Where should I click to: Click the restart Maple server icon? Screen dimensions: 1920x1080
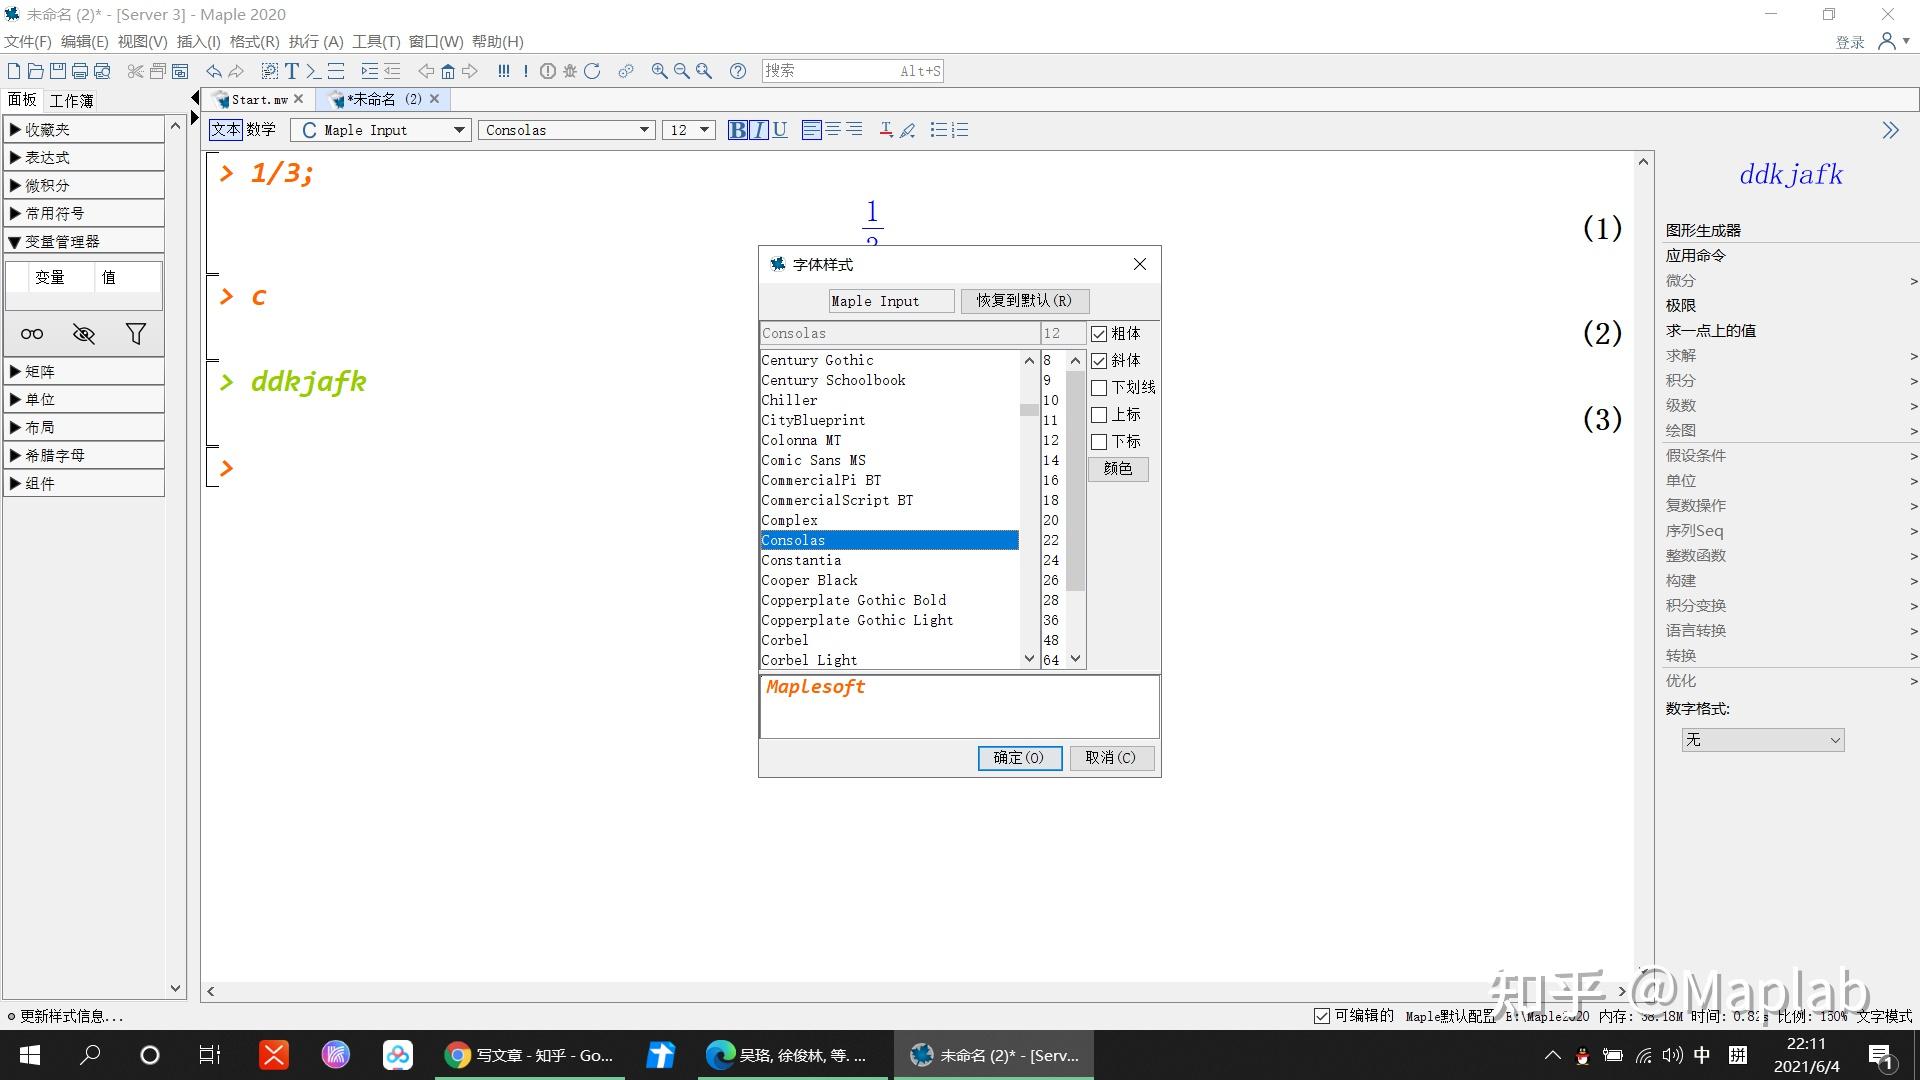coord(592,71)
